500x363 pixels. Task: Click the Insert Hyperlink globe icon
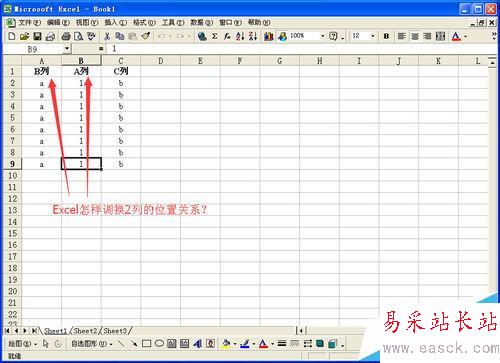202,36
